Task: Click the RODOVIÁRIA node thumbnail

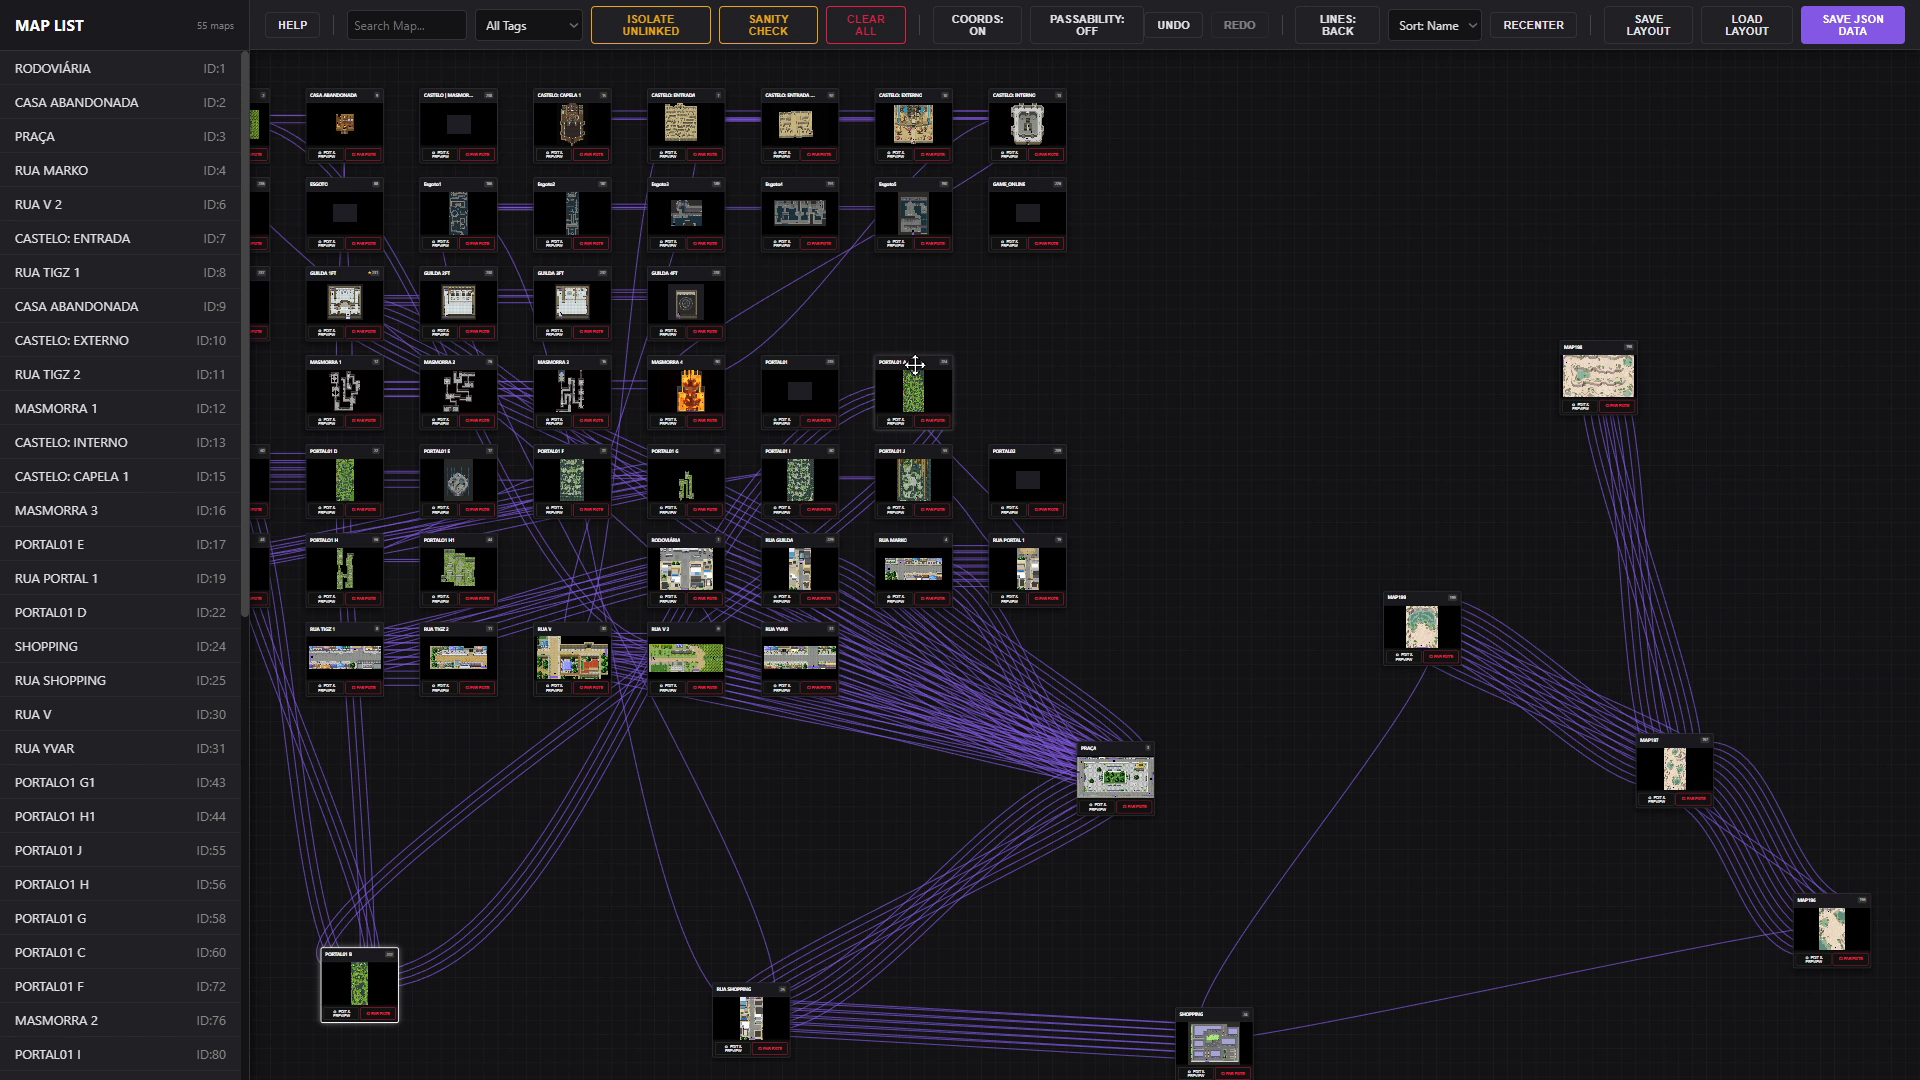Action: 686,569
